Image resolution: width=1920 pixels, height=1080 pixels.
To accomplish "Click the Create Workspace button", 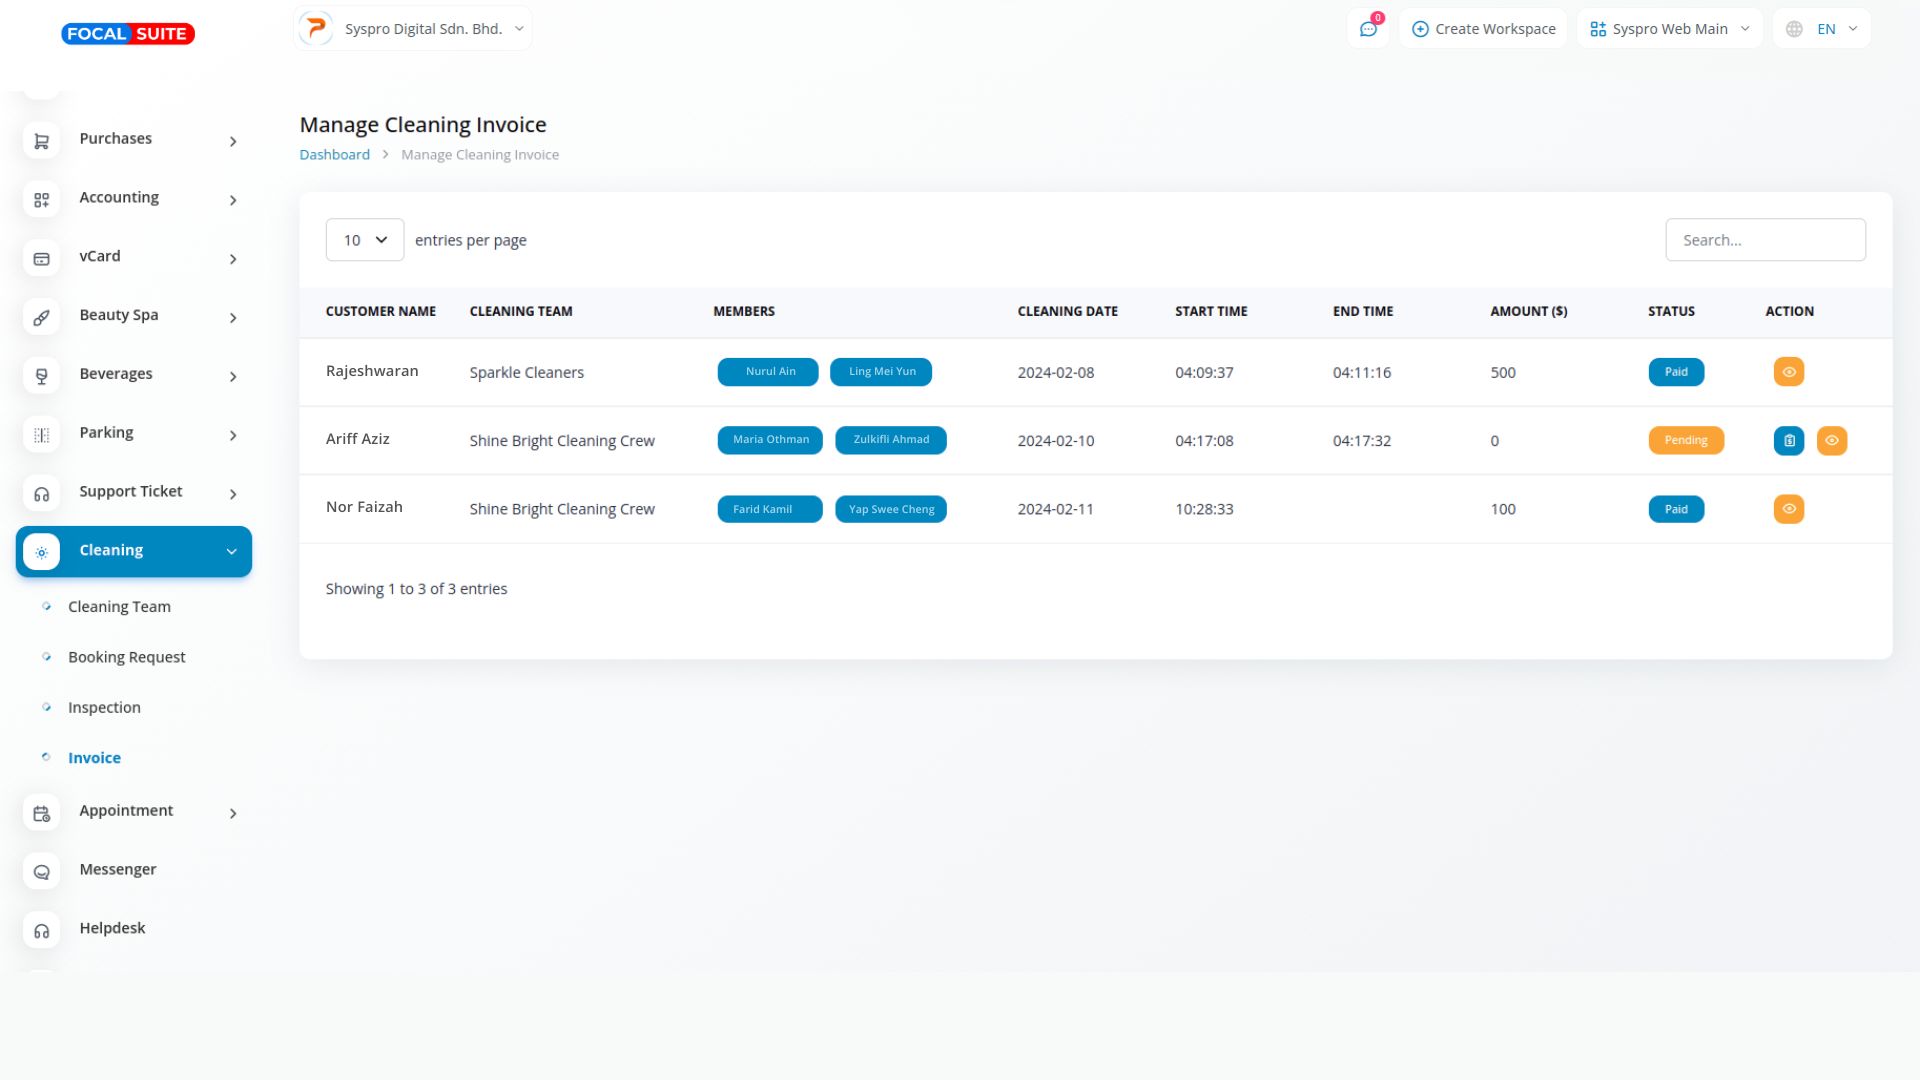I will point(1483,29).
